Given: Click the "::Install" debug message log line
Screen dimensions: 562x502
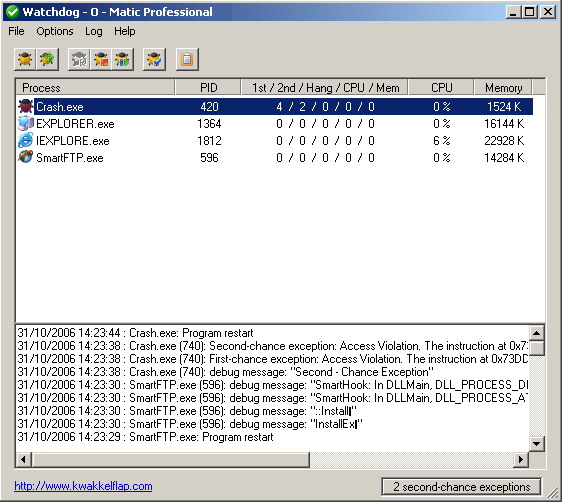Looking at the screenshot, I should 187,411.
